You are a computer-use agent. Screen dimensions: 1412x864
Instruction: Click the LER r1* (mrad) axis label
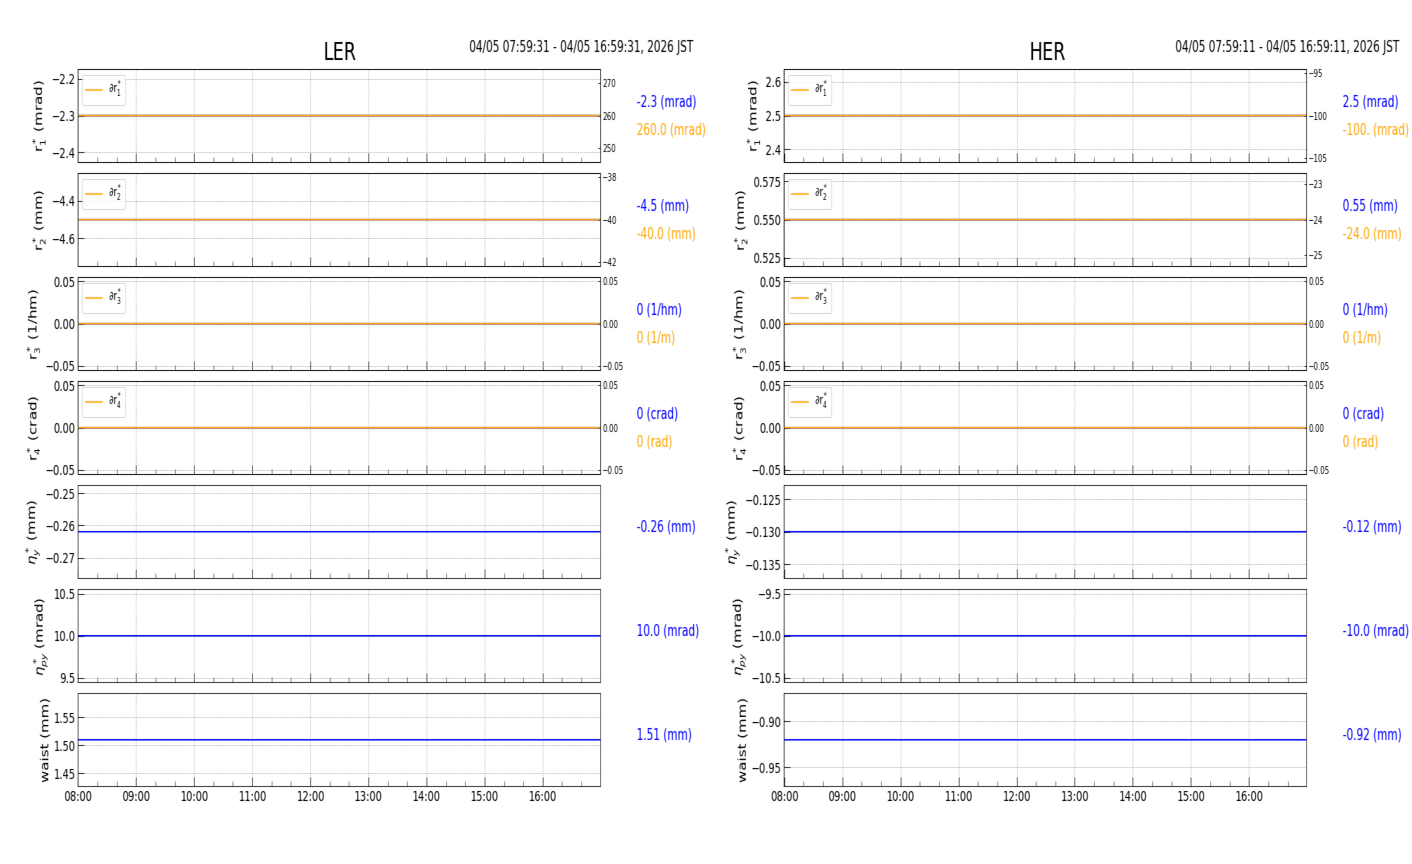pyautogui.click(x=40, y=116)
